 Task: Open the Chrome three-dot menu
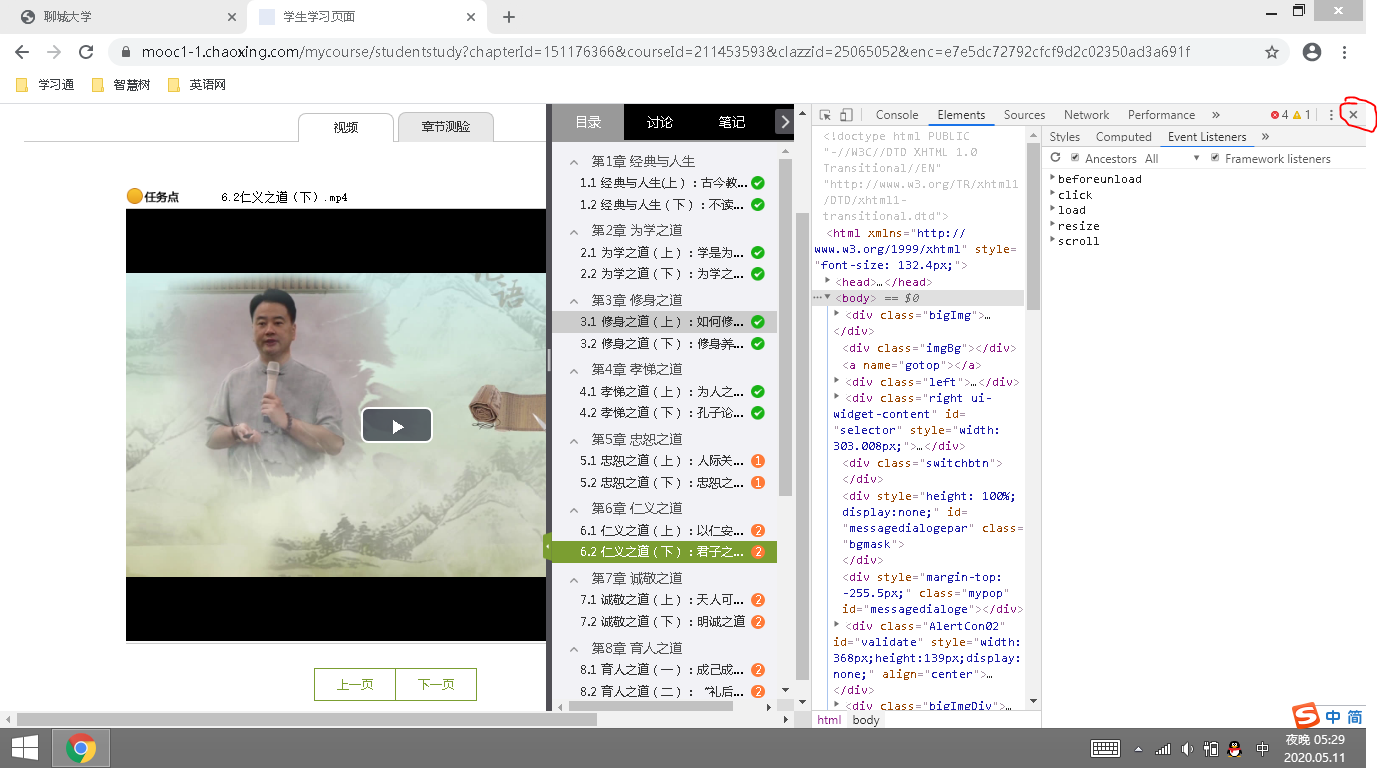(x=1345, y=52)
